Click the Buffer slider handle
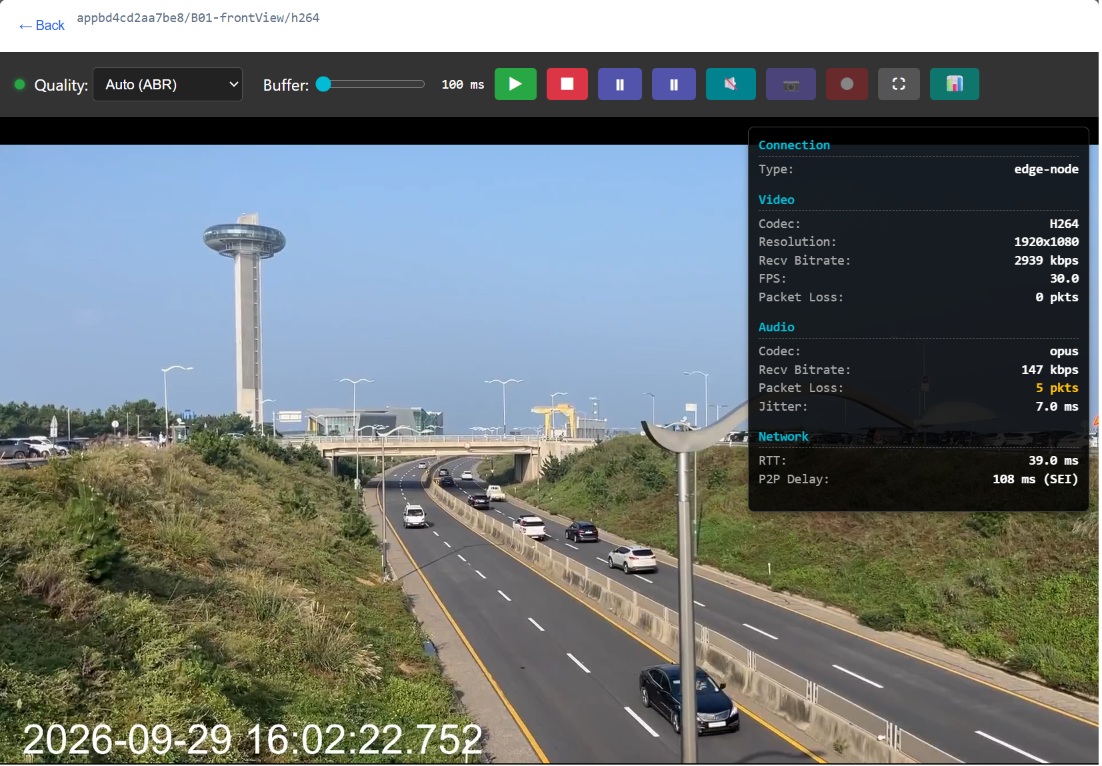1102x766 pixels. pyautogui.click(x=323, y=84)
